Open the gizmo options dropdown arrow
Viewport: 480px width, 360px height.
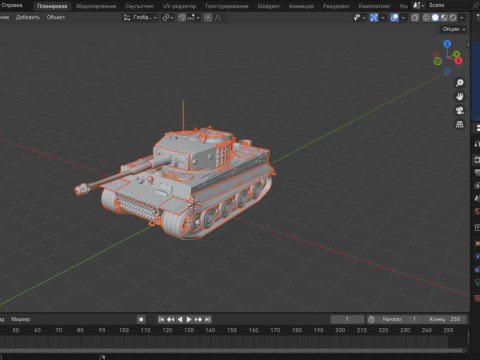pyautogui.click(x=383, y=18)
